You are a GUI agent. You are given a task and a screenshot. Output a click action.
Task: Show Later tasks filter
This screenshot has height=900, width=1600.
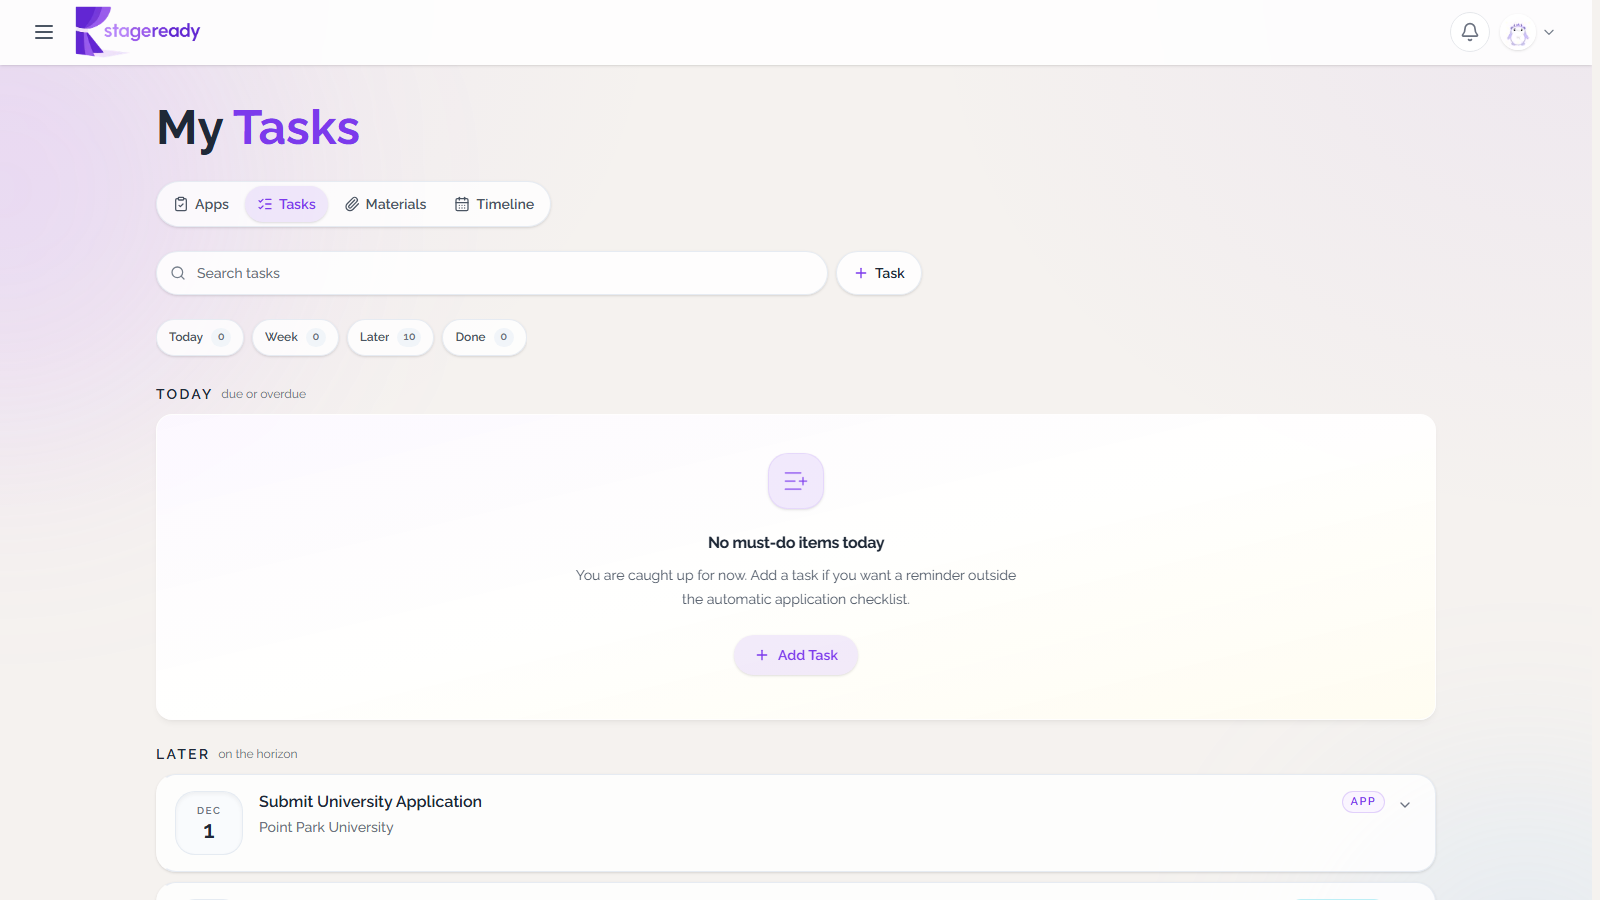pos(390,337)
